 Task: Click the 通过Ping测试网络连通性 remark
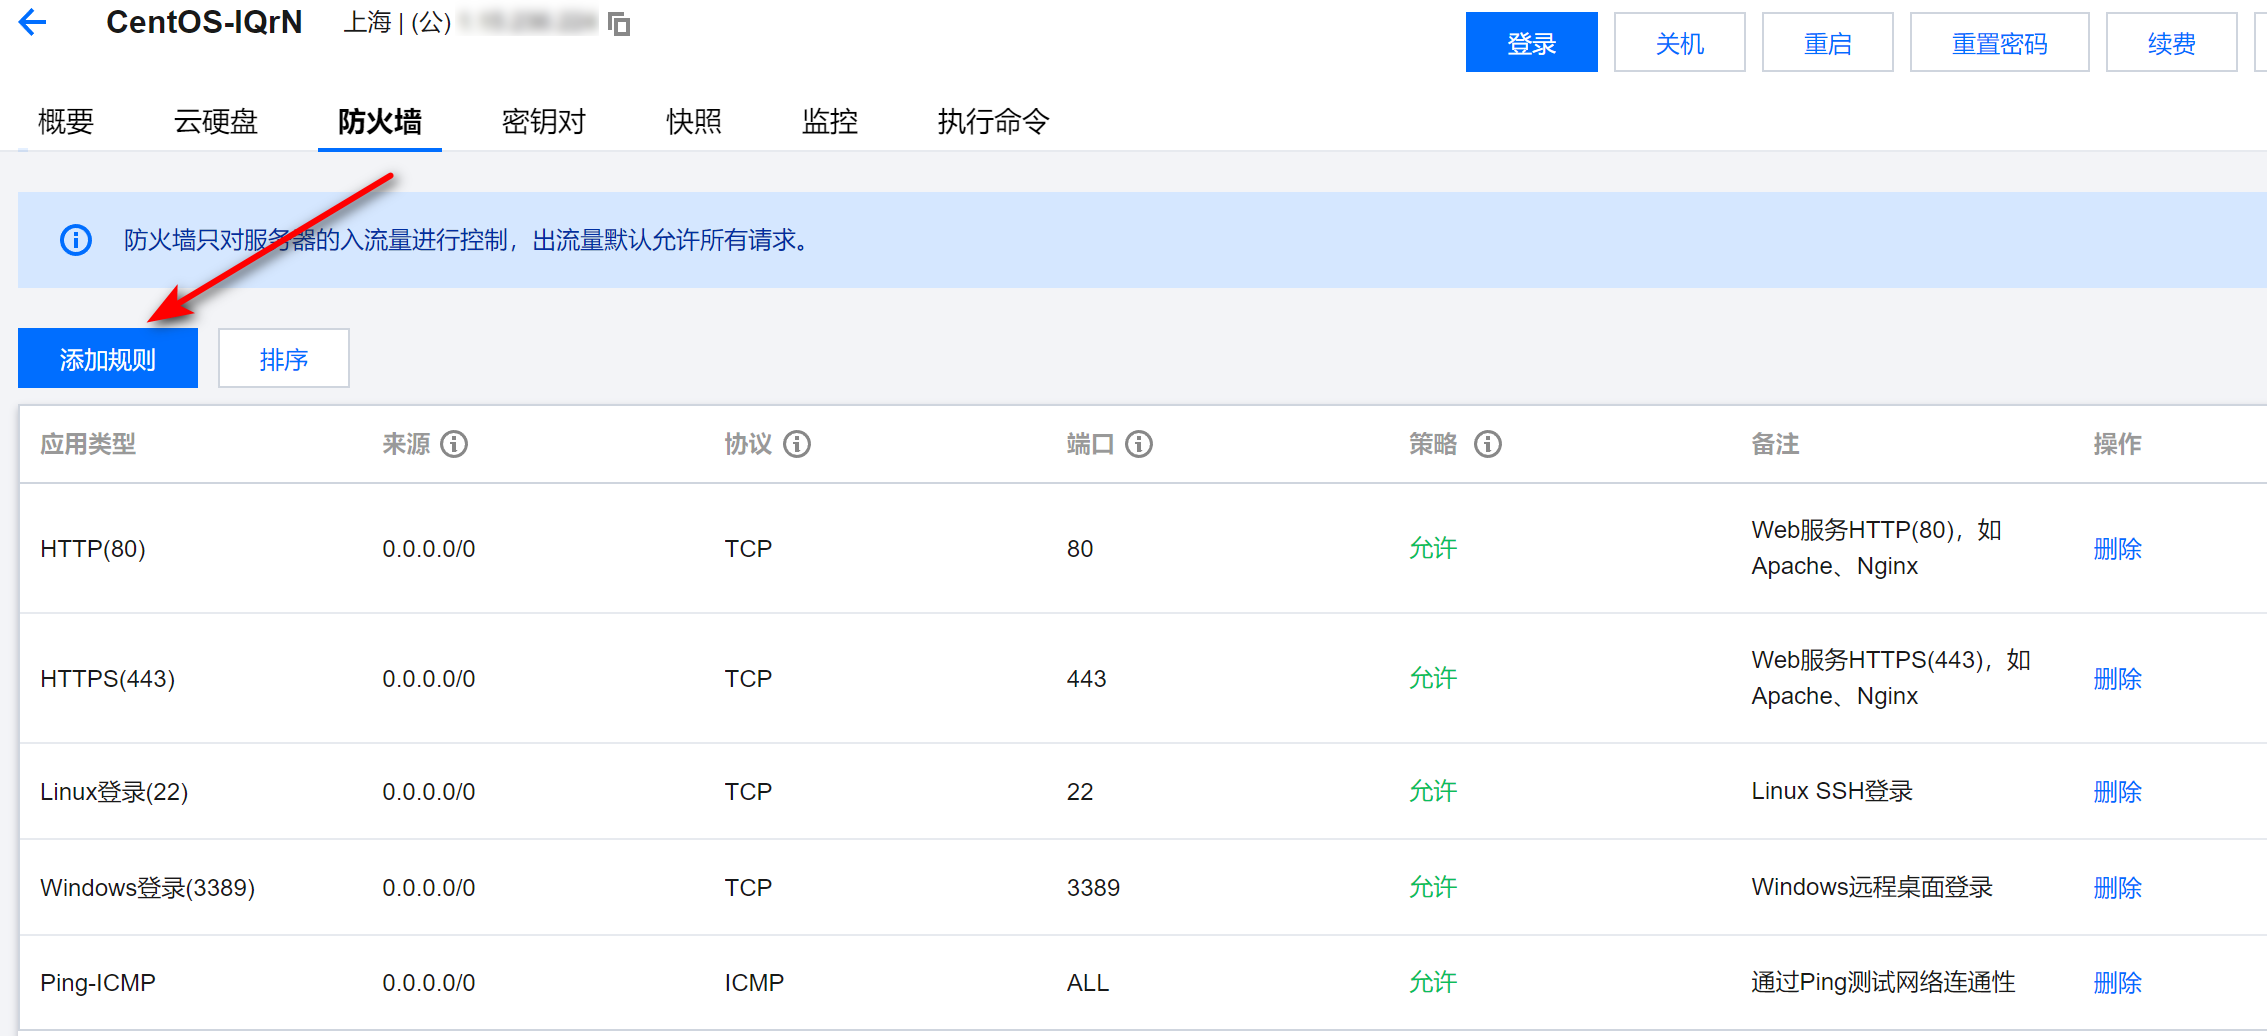tap(1884, 982)
